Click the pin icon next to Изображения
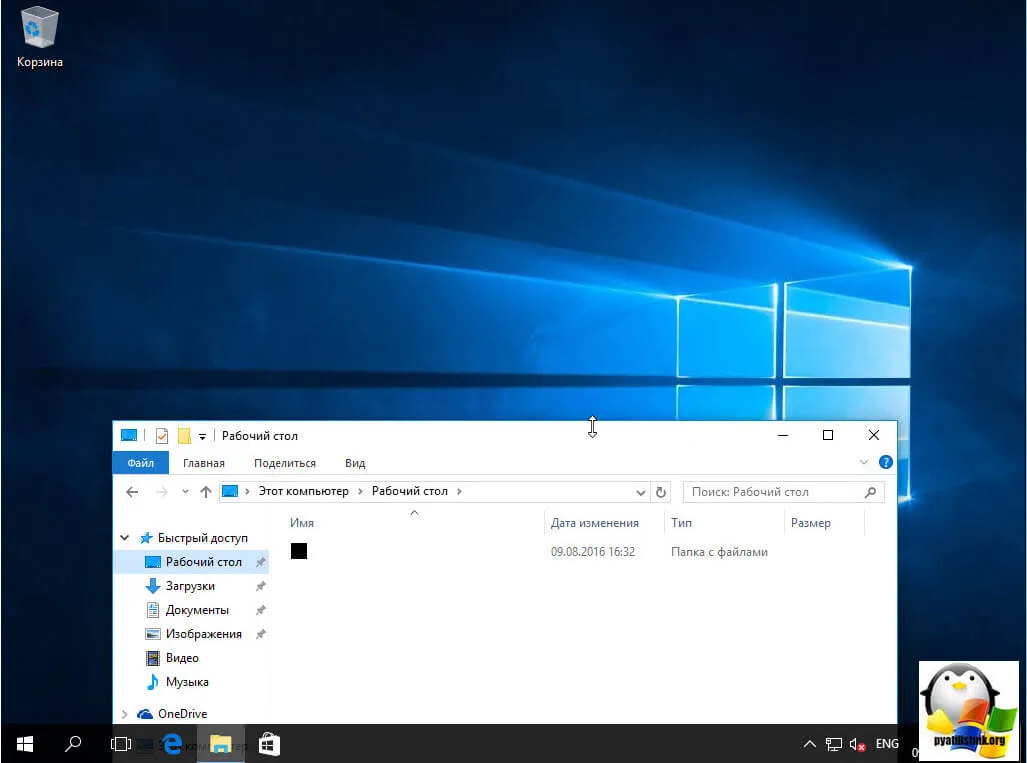 [261, 634]
